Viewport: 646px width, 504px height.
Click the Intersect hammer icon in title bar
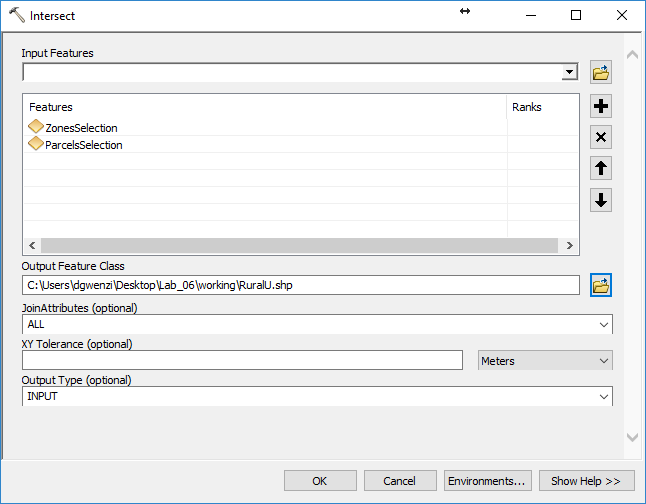[16, 16]
